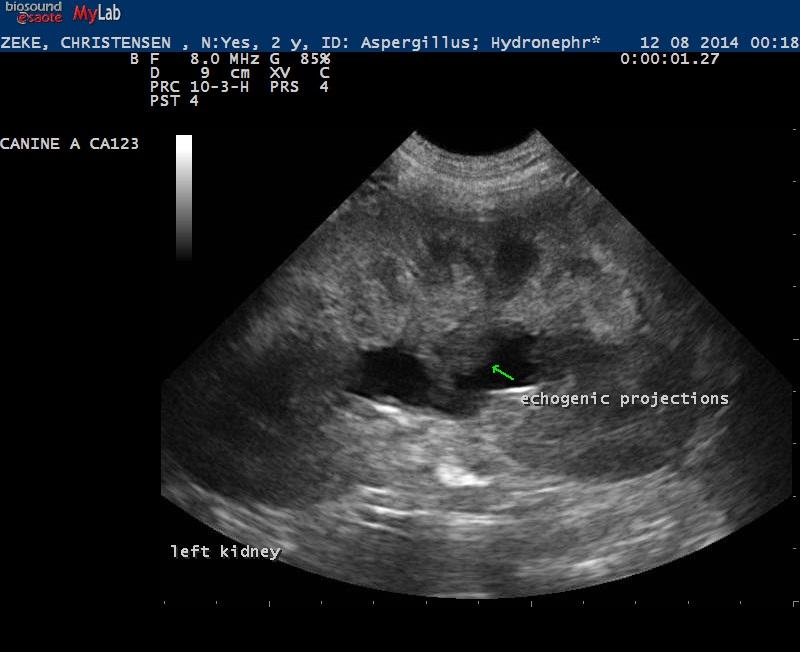Click the PST 4 parameter
Viewport: 800px width, 652px height.
pyautogui.click(x=174, y=101)
